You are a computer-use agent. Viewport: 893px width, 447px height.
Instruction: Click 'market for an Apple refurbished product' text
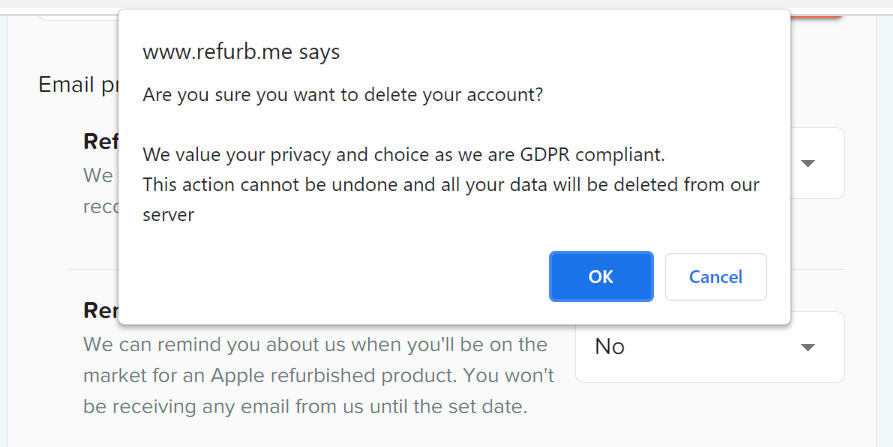pyautogui.click(x=317, y=376)
